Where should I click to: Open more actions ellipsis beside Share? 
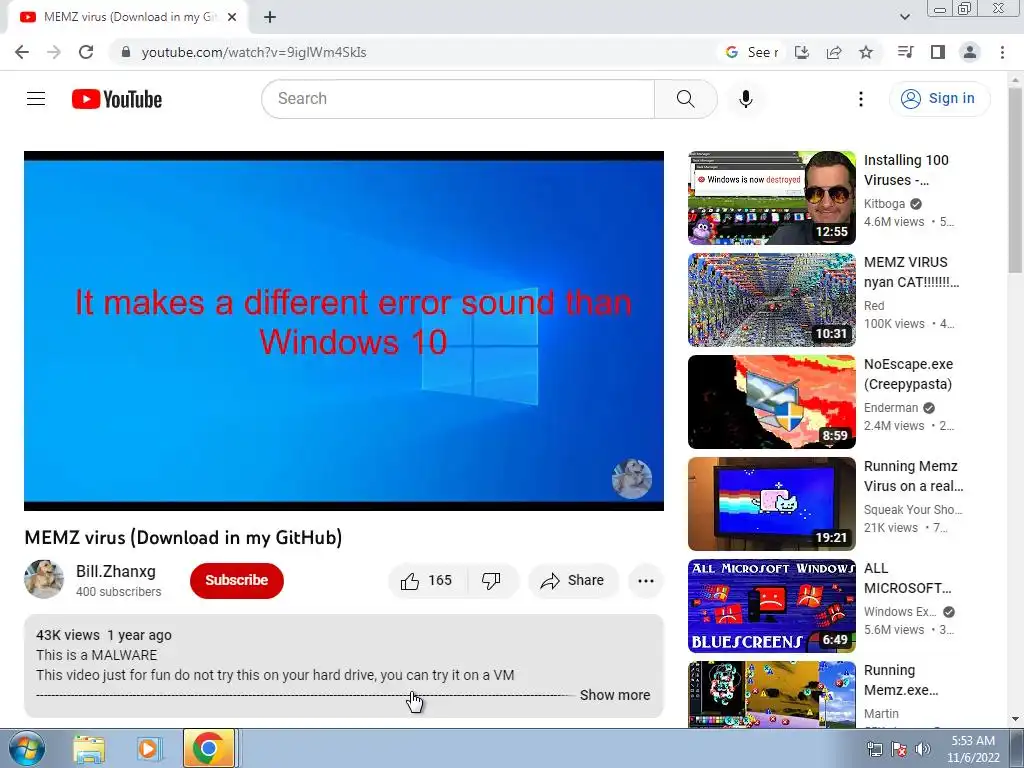pyautogui.click(x=645, y=581)
